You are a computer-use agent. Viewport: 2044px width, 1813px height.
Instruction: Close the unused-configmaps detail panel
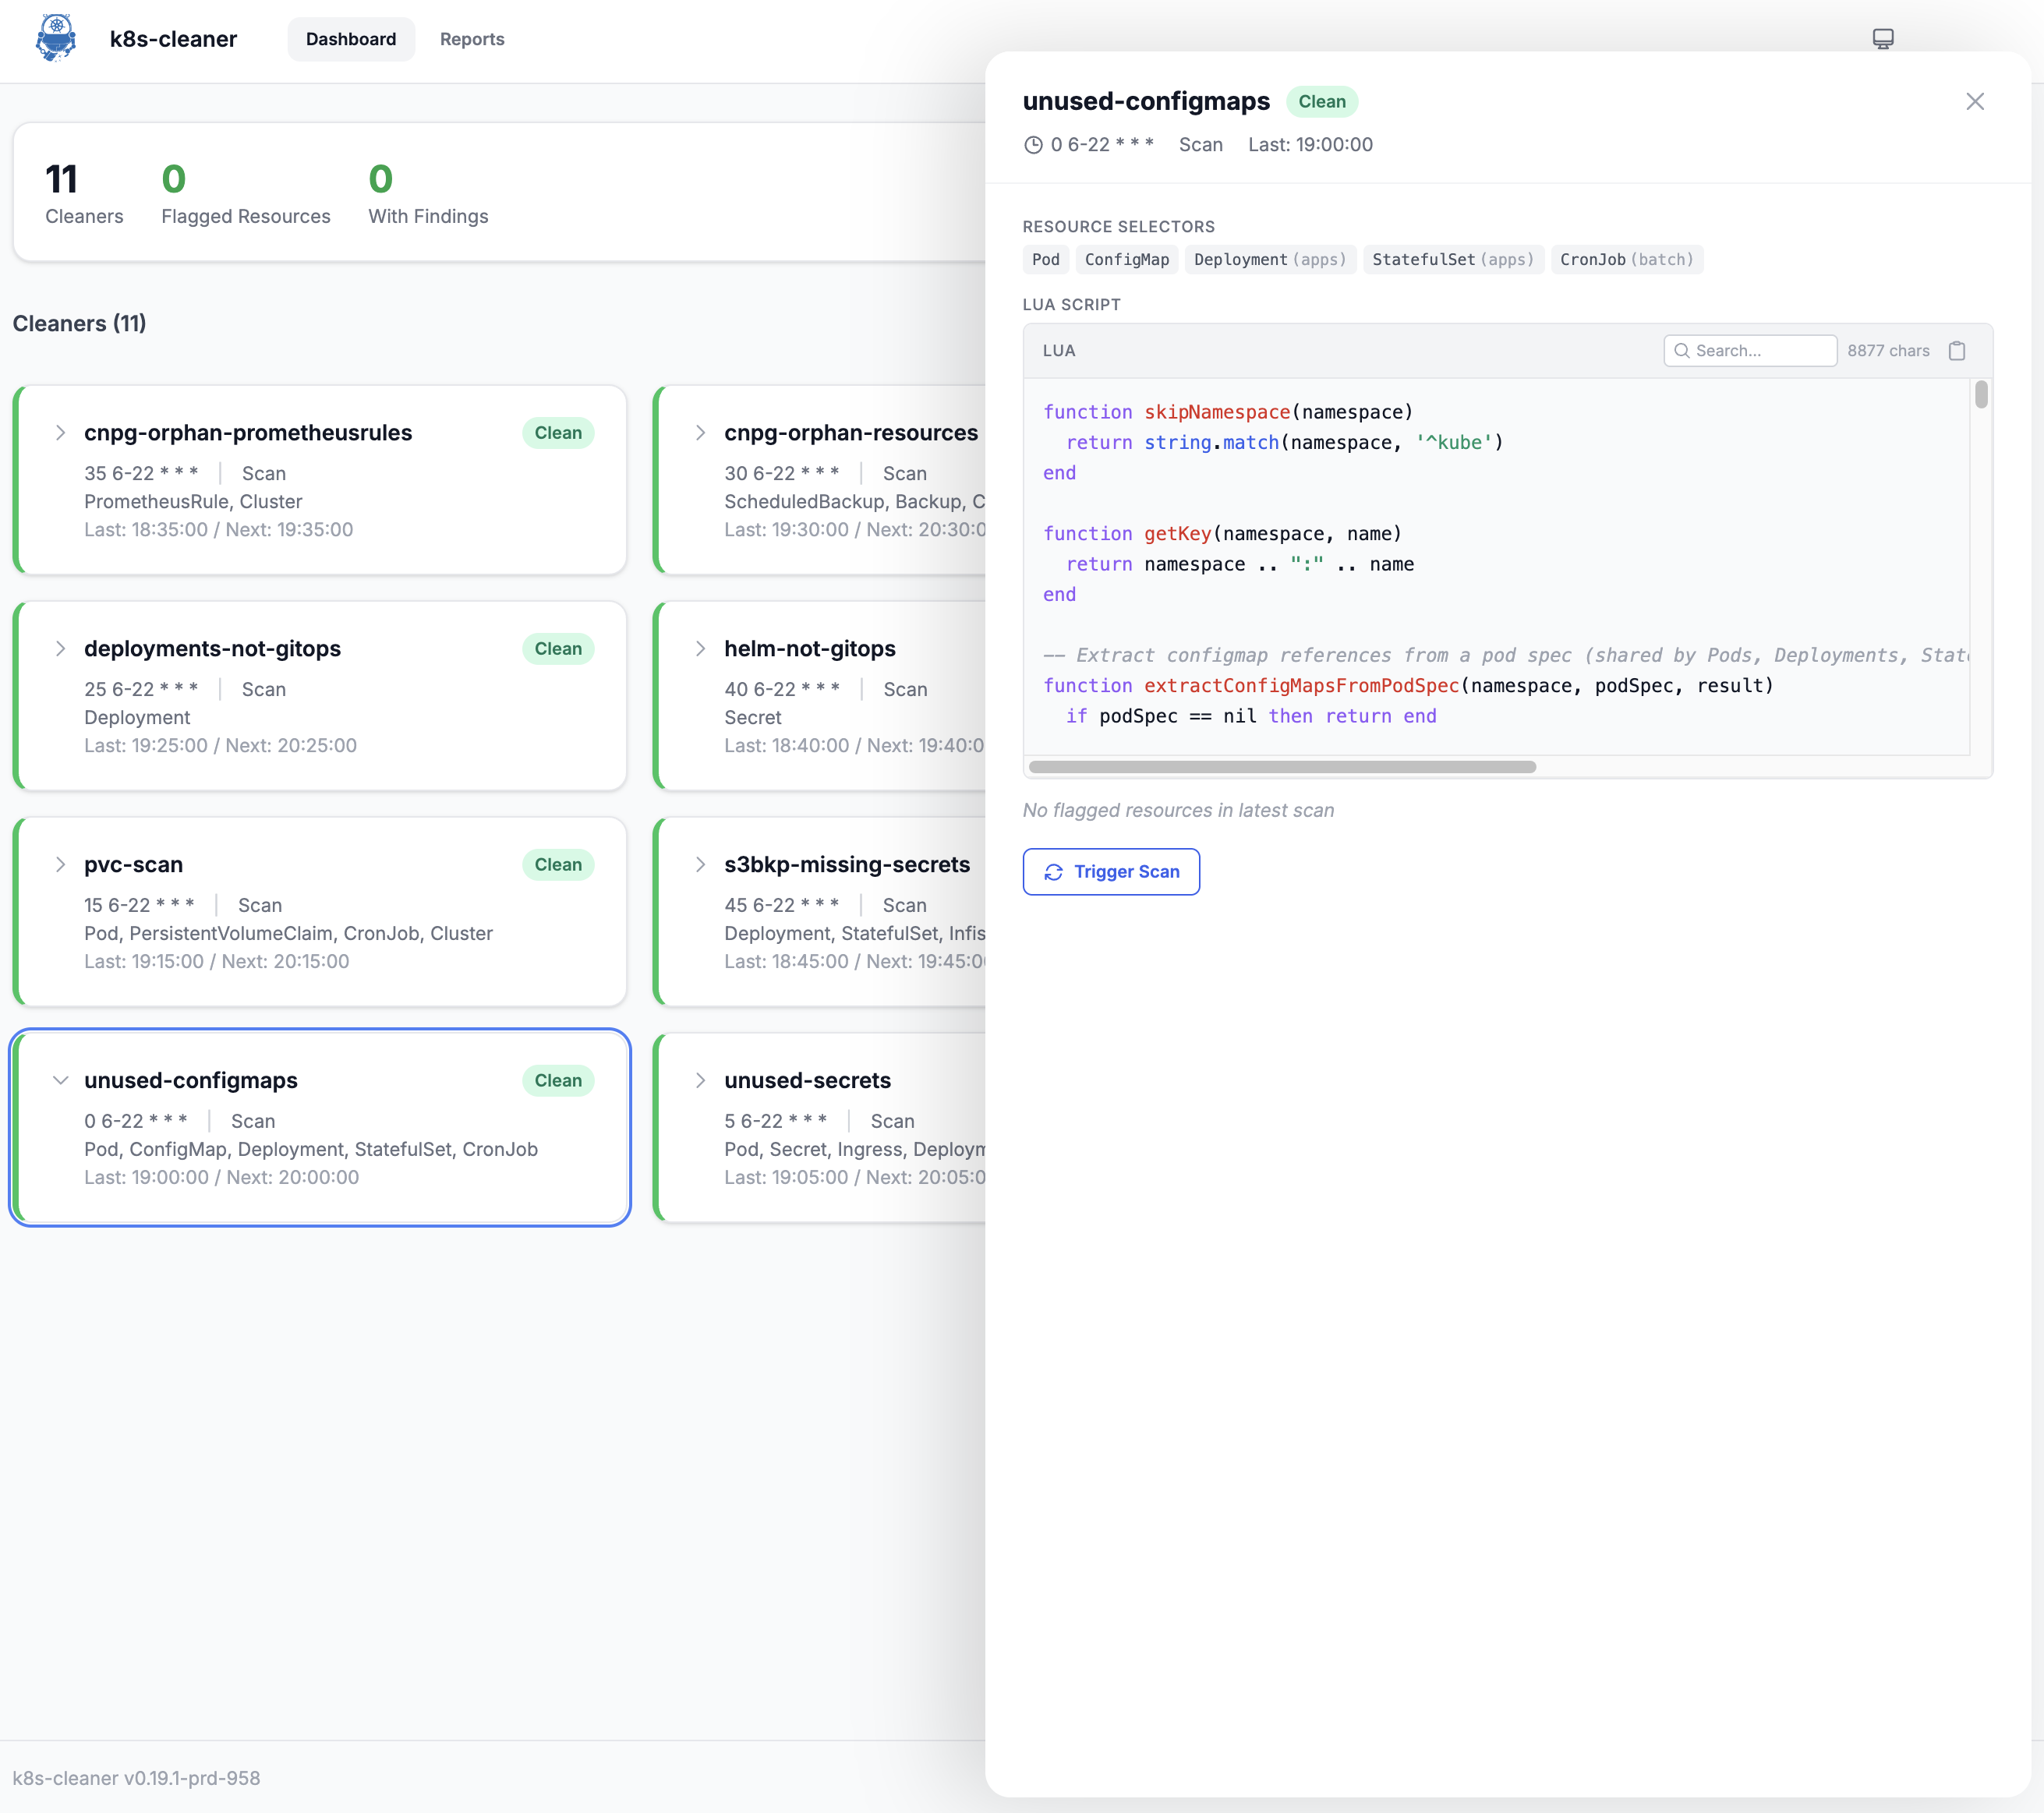click(x=1975, y=101)
